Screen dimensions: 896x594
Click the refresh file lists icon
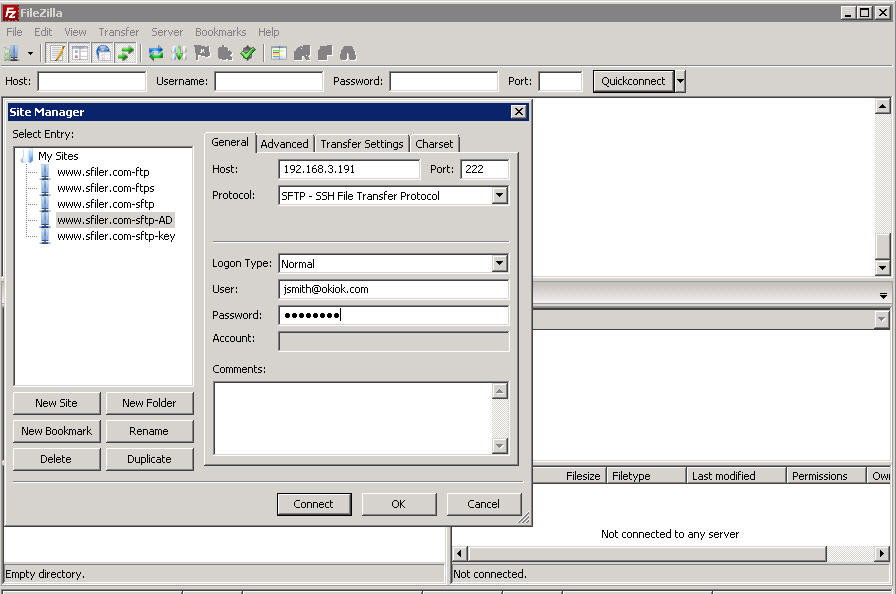pyautogui.click(x=155, y=53)
